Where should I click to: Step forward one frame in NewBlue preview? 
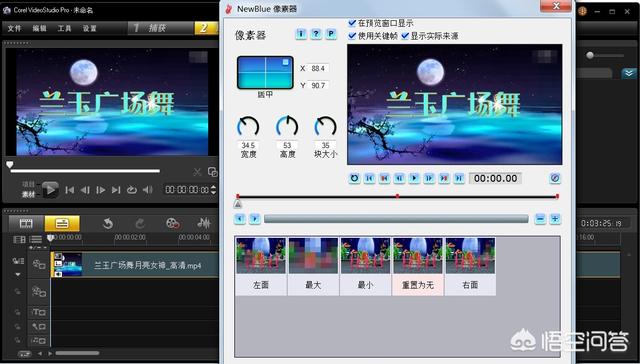tap(429, 178)
